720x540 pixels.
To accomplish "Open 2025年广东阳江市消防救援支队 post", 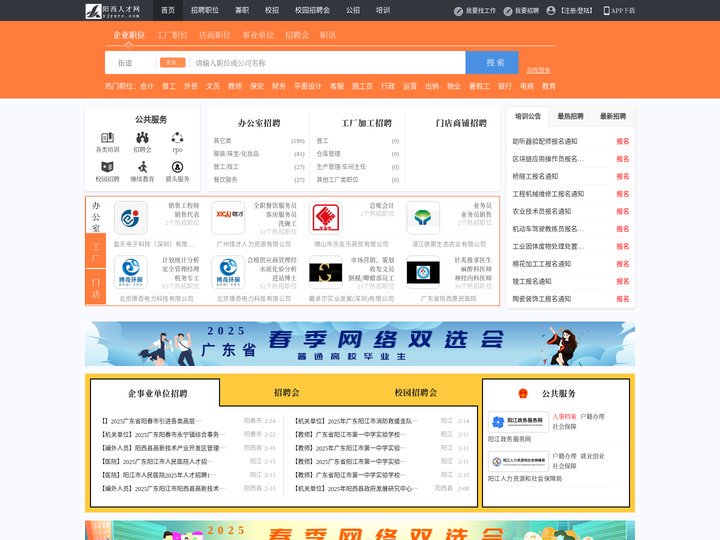I will [x=356, y=421].
